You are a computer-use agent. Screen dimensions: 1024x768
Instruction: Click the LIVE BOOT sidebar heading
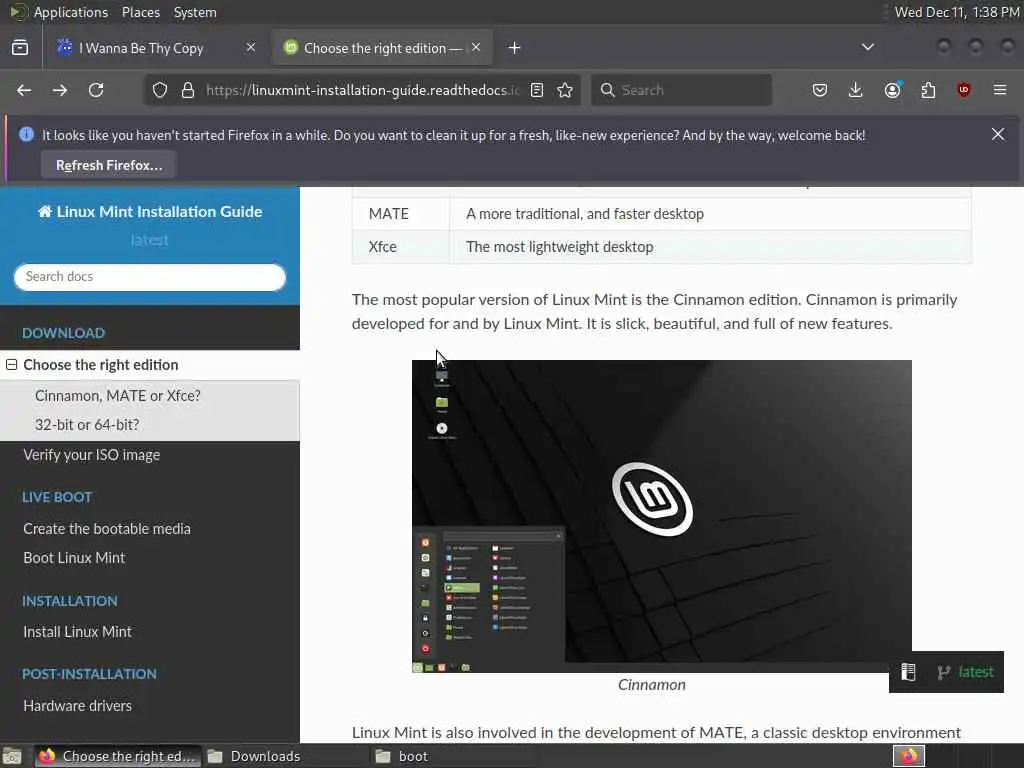tap(57, 497)
